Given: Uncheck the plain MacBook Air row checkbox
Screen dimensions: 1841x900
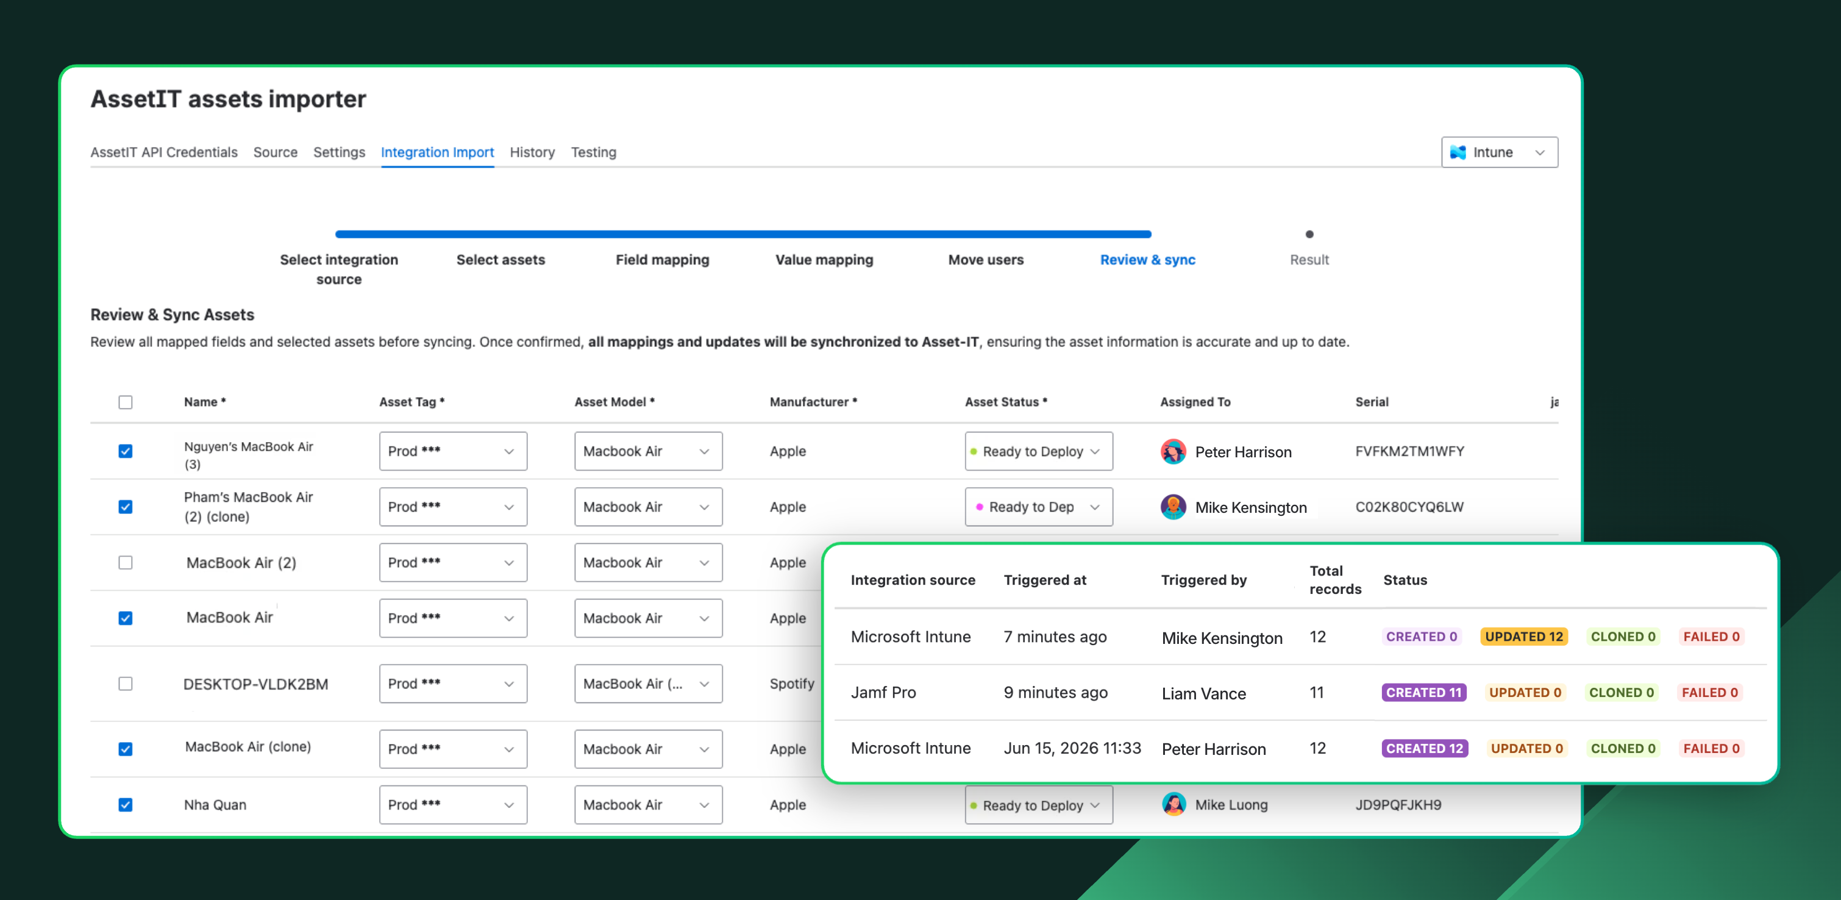Looking at the screenshot, I should (x=125, y=618).
